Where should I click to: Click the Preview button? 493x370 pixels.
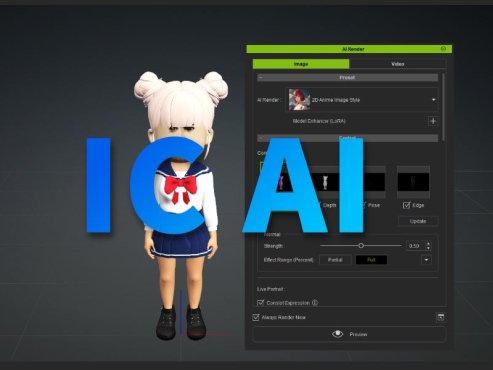tap(349, 334)
